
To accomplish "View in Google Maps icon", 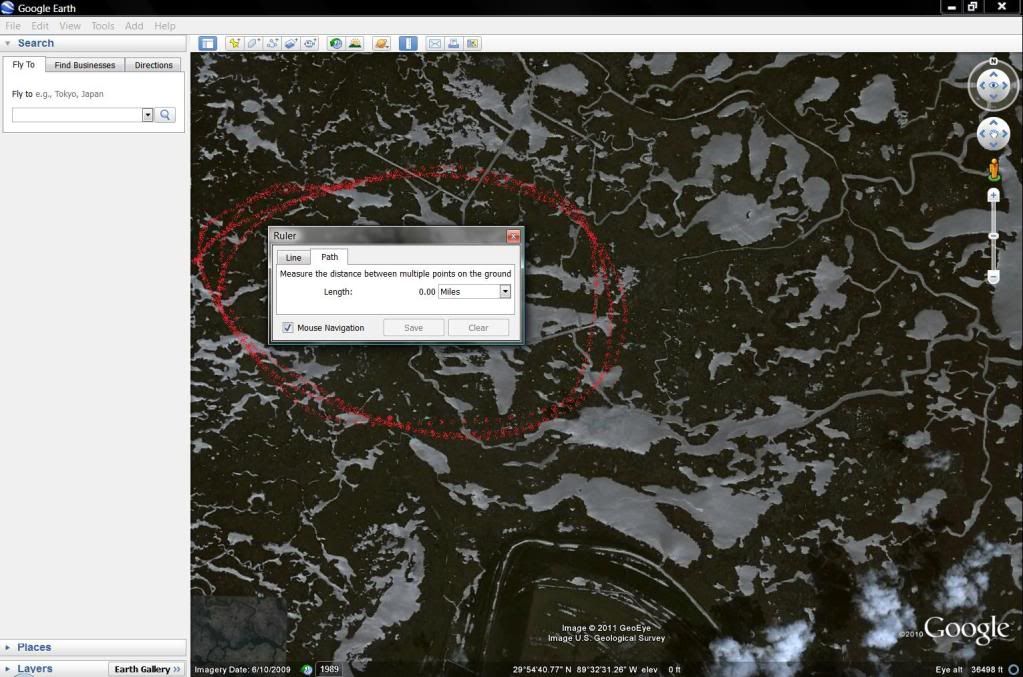I will [472, 43].
